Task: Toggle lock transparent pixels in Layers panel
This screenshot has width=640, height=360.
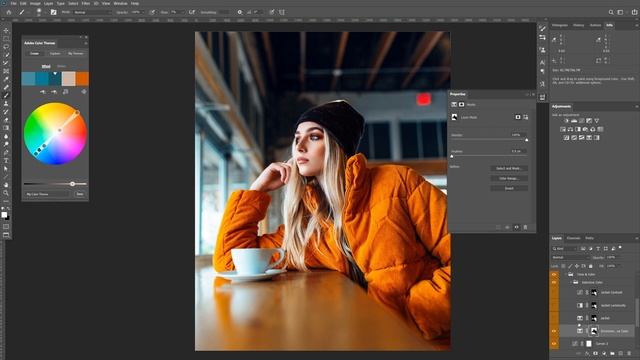Action: click(563, 266)
